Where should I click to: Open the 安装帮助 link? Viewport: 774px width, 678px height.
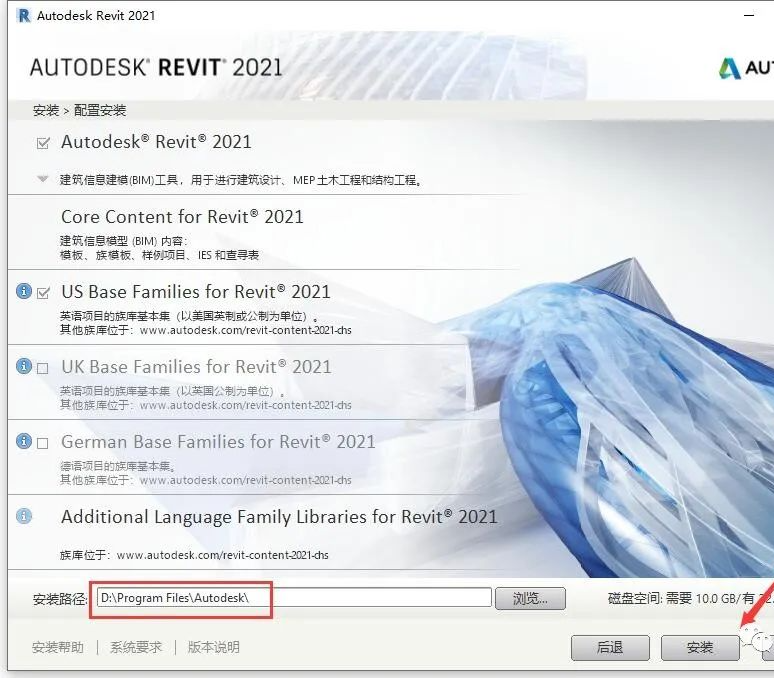point(58,647)
